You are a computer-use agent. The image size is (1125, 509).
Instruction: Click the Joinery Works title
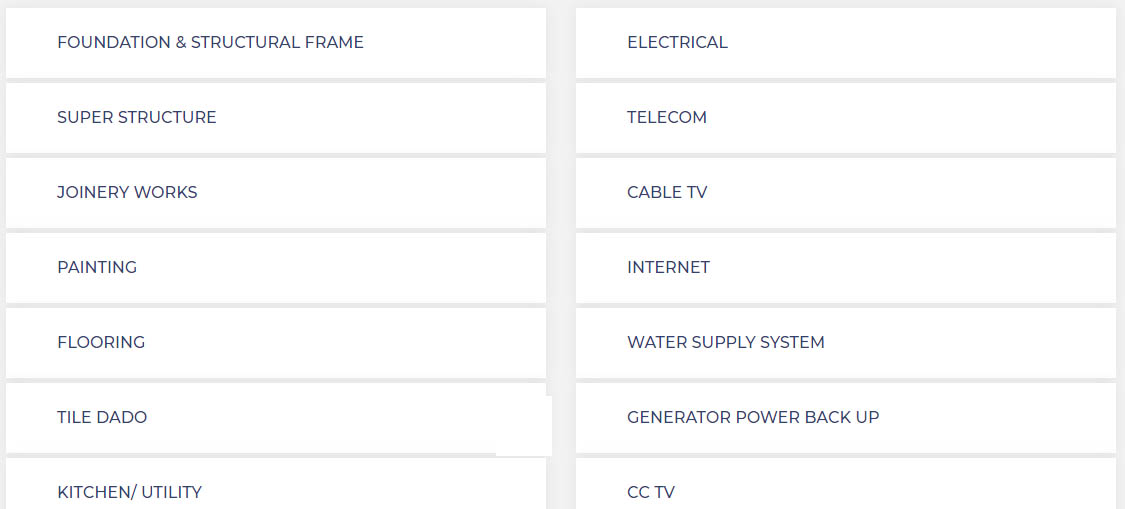[x=127, y=192]
